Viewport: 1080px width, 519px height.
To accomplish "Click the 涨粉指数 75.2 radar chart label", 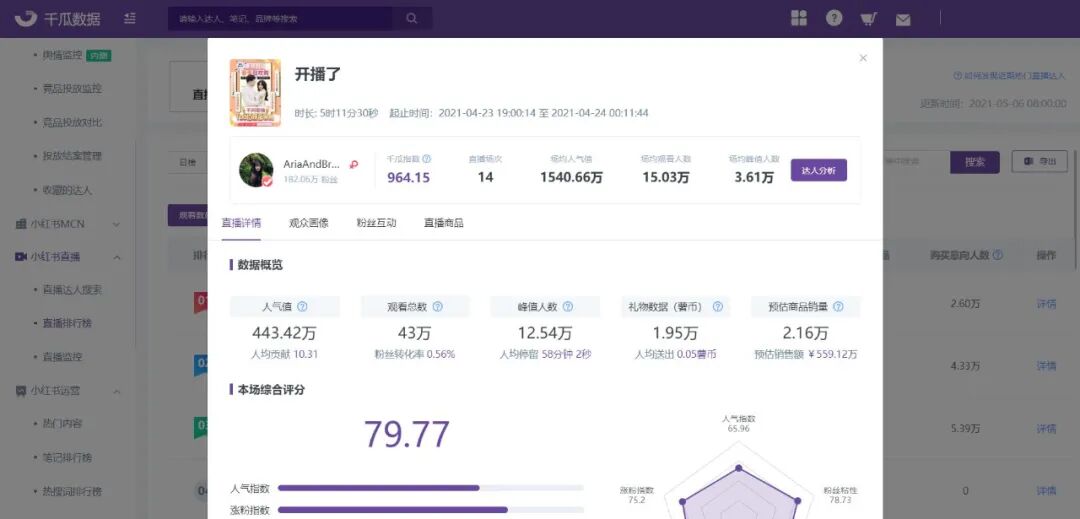I will [x=636, y=495].
